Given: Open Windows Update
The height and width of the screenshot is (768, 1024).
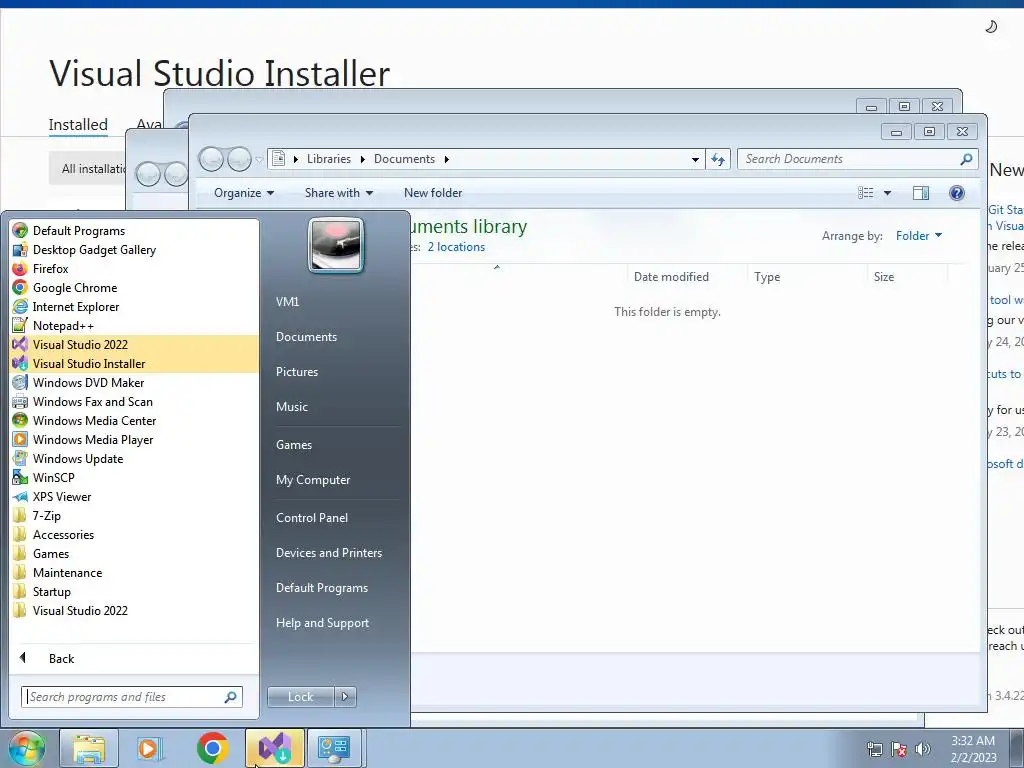Looking at the screenshot, I should tap(134, 458).
